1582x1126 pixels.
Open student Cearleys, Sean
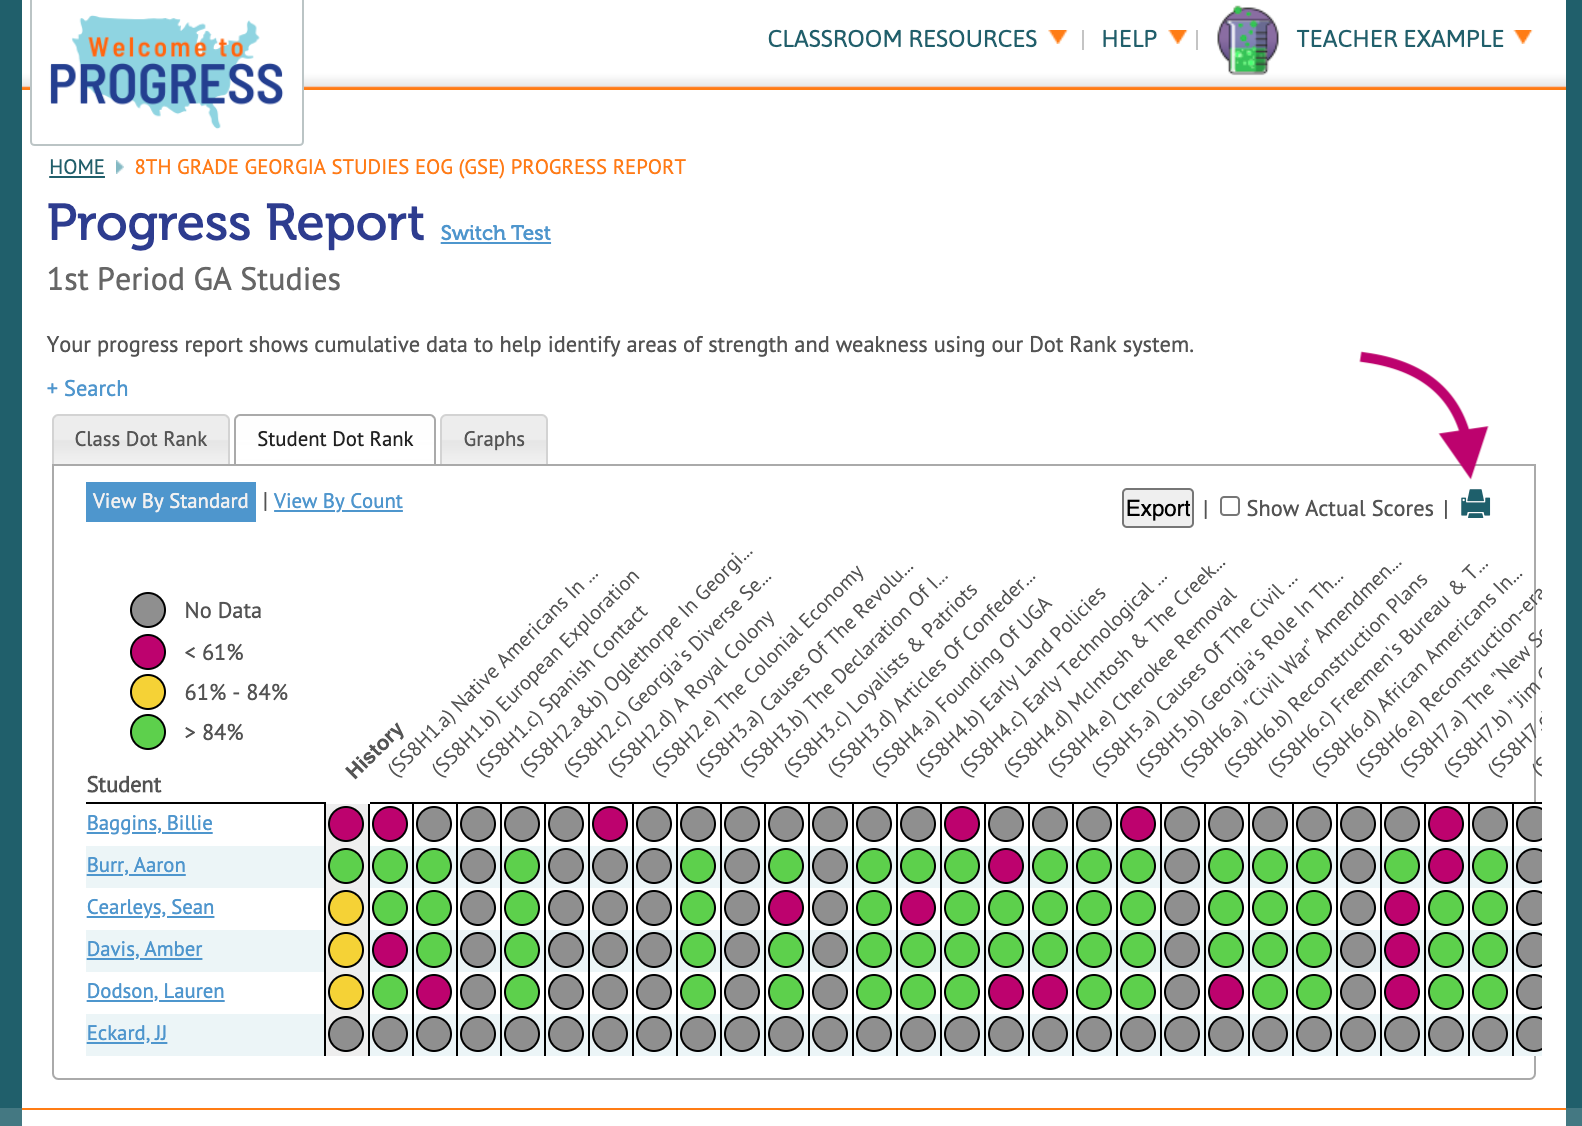pos(150,907)
